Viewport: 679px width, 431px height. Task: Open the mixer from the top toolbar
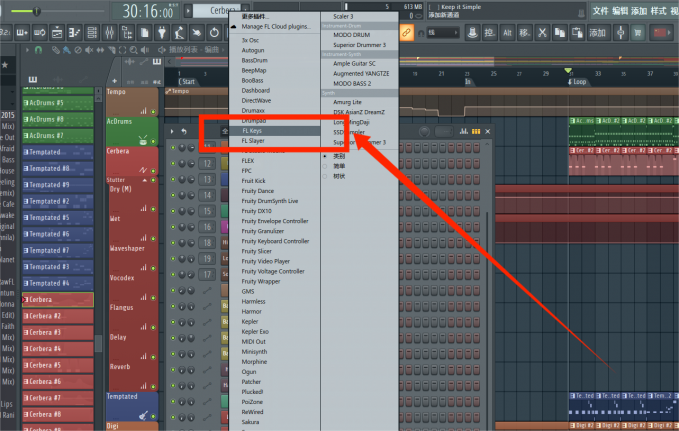point(109,32)
